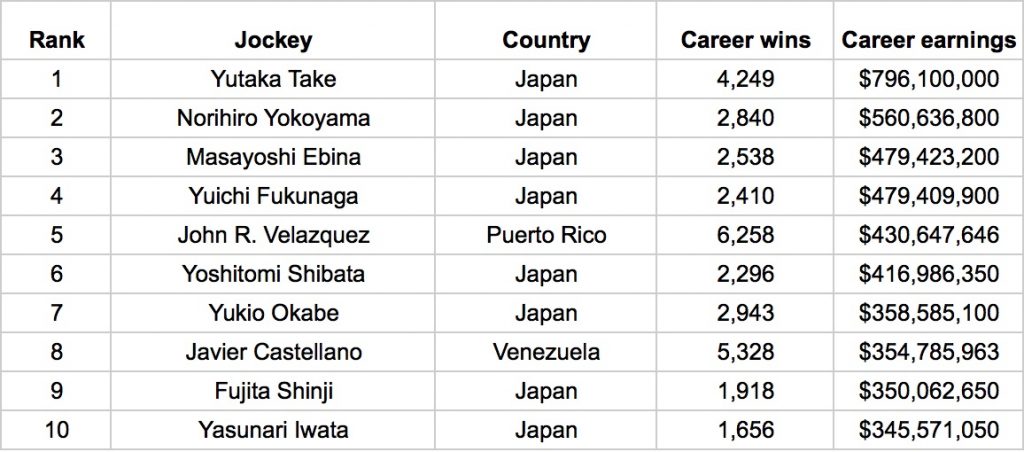Select the Country header cell
Screen dimensions: 1024x452
[x=546, y=40]
